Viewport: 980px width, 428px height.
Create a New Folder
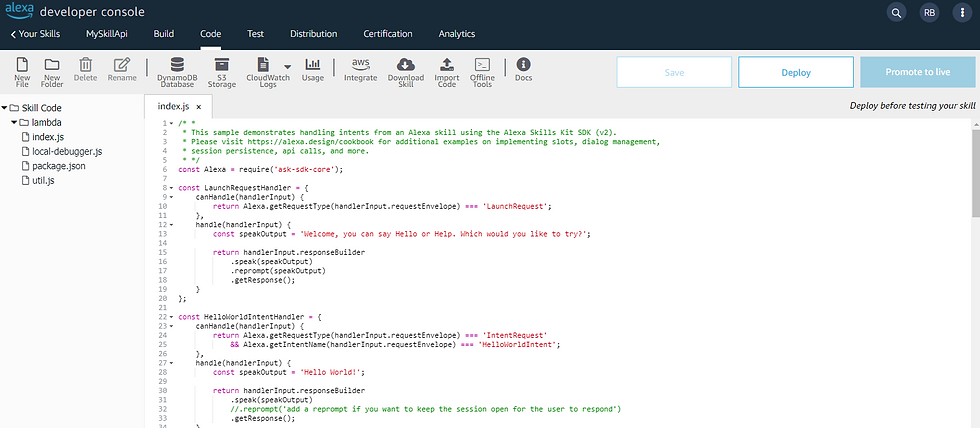pyautogui.click(x=52, y=71)
